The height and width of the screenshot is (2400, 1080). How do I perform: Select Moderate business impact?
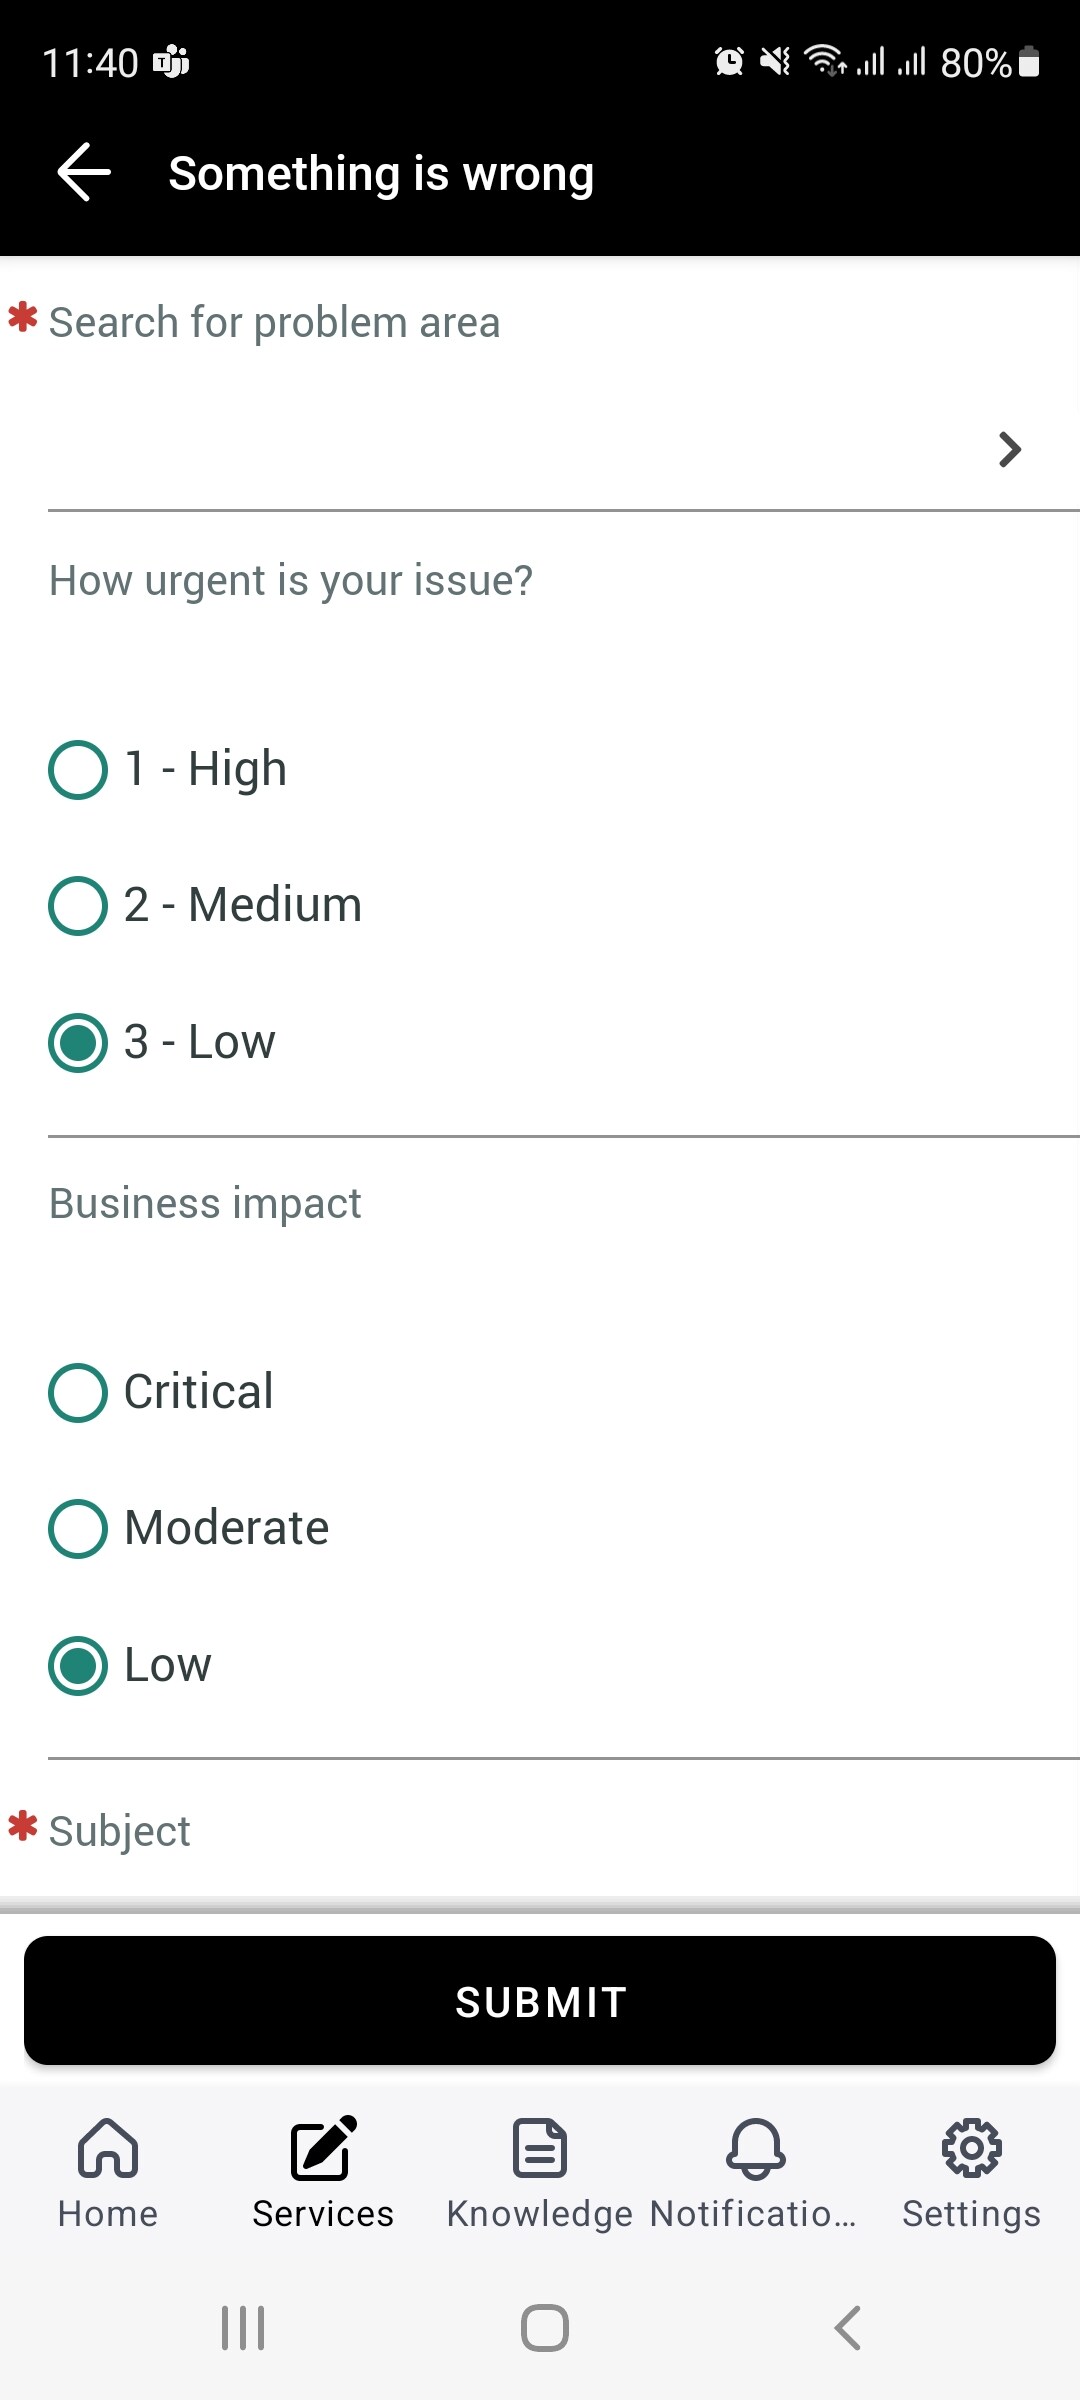pyautogui.click(x=77, y=1528)
